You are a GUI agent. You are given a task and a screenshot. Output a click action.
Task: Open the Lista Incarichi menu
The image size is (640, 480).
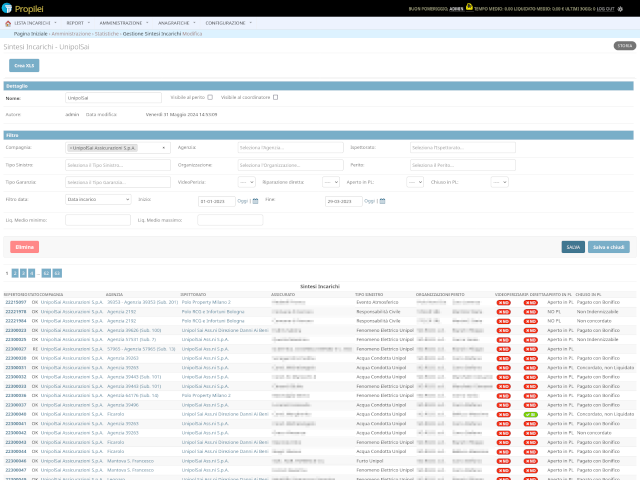tap(35, 23)
